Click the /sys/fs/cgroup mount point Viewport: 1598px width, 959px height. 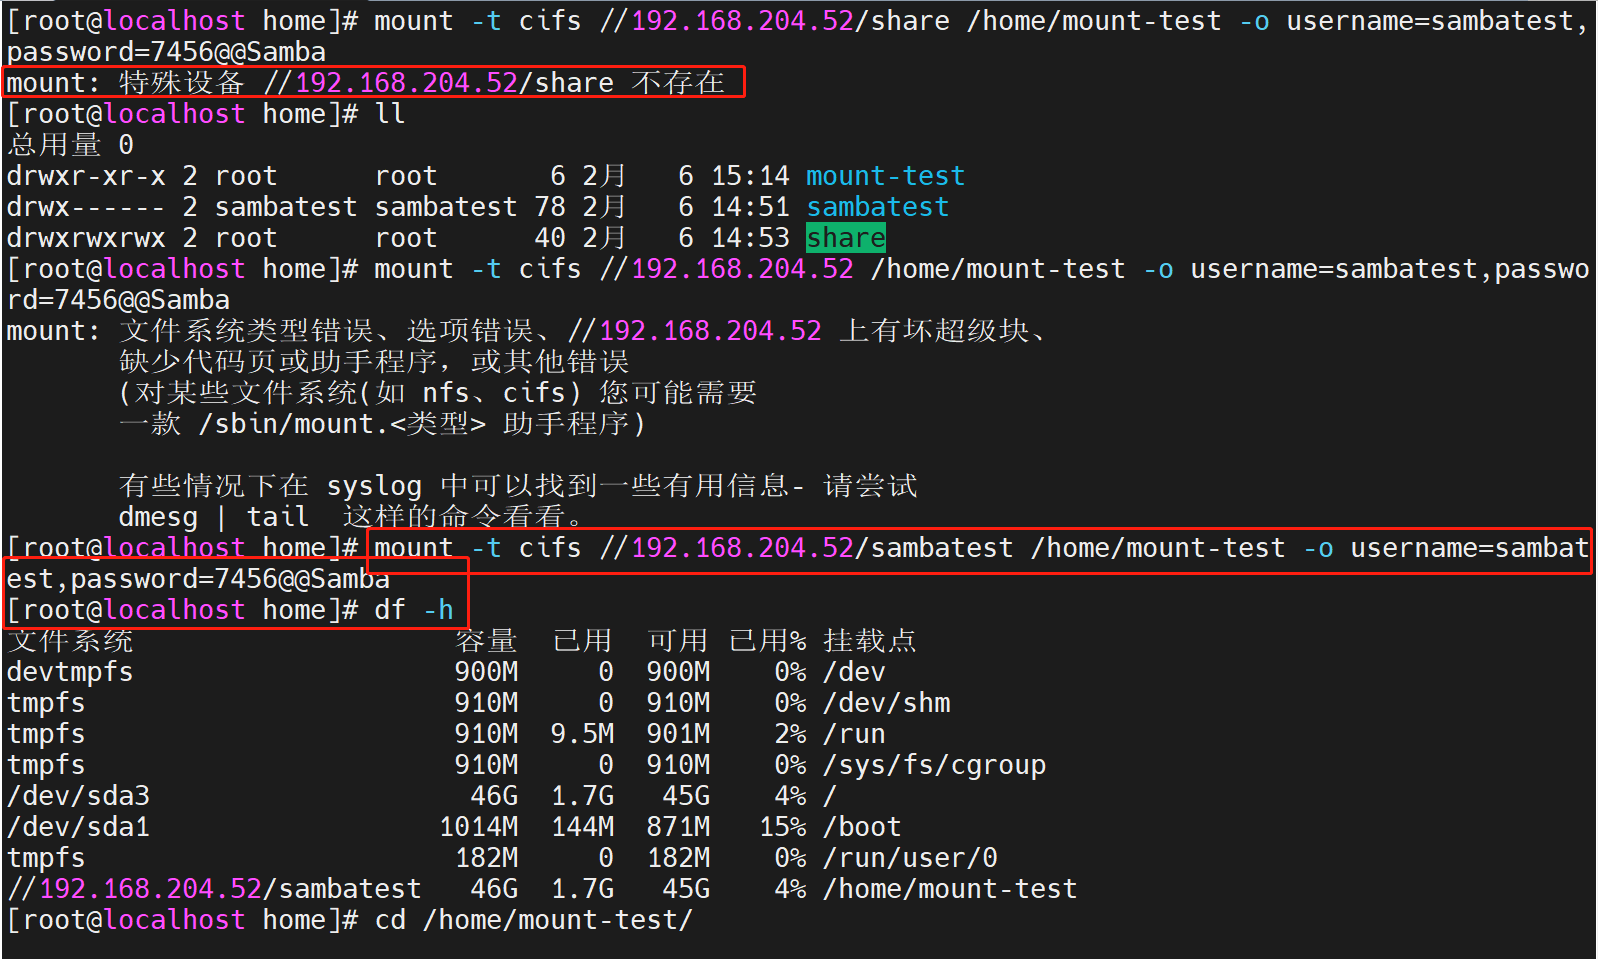(934, 765)
